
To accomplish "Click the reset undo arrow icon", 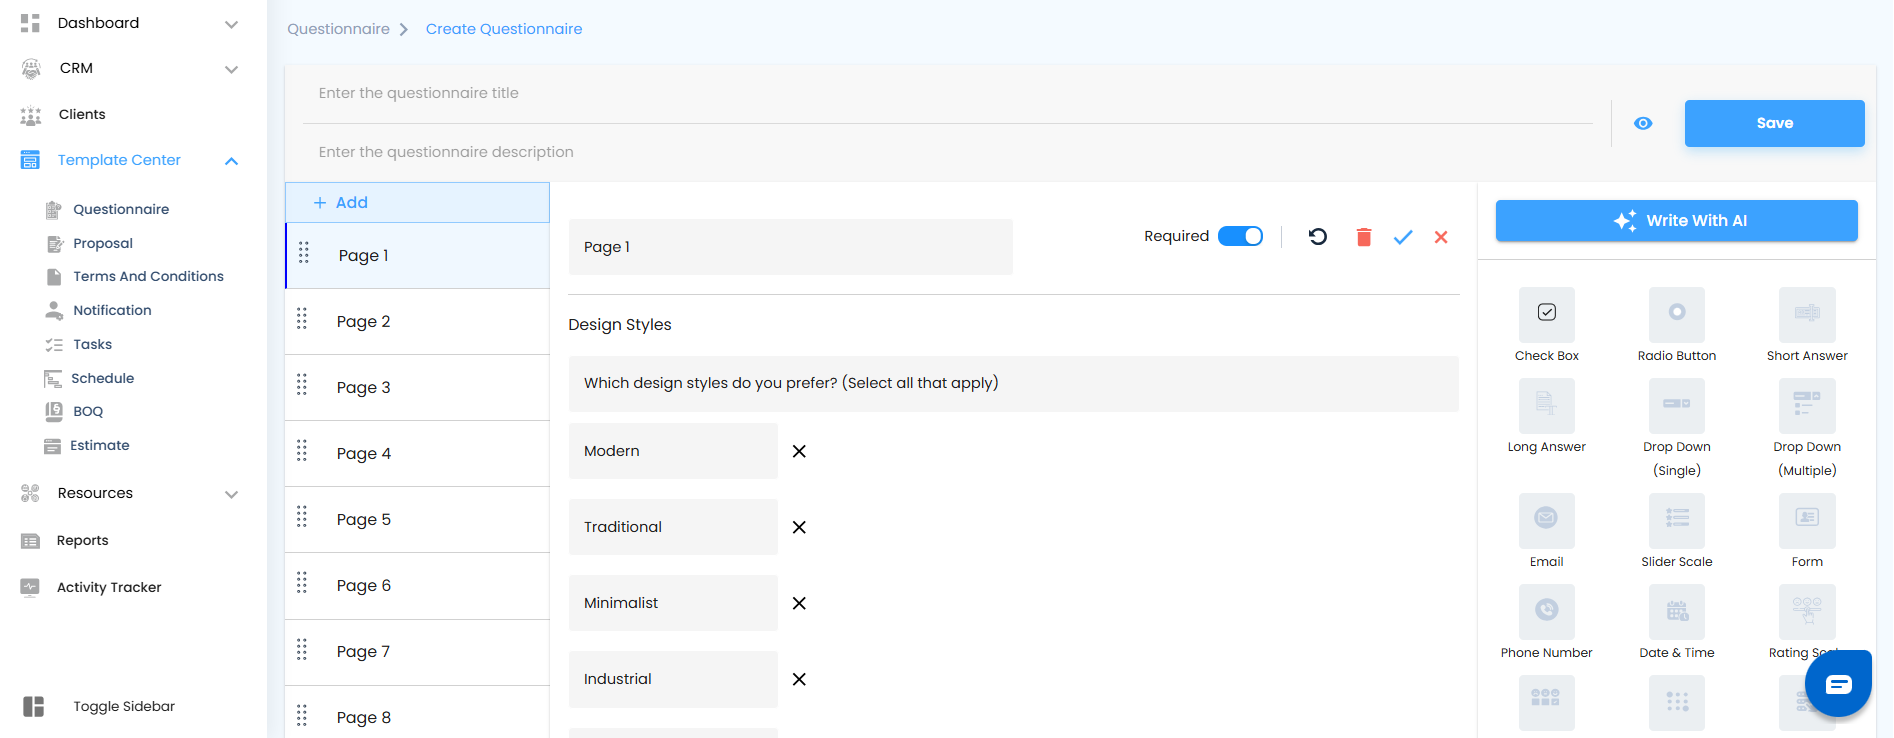I will pos(1318,237).
